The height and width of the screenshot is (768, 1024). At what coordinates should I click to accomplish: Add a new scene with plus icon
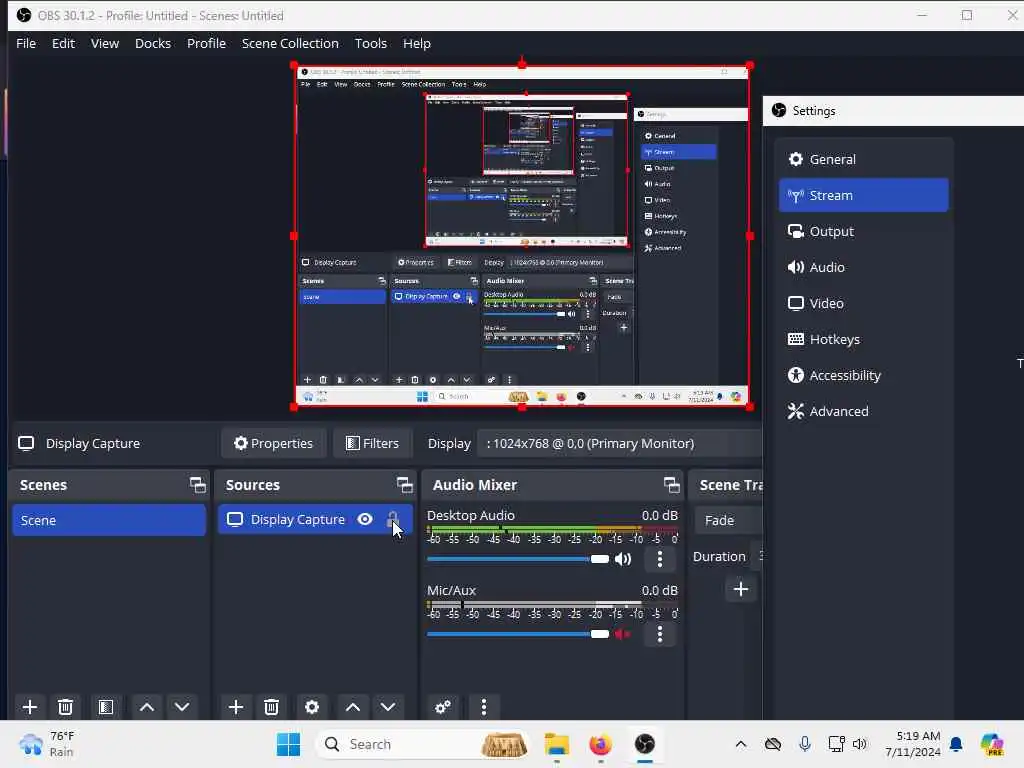29,707
